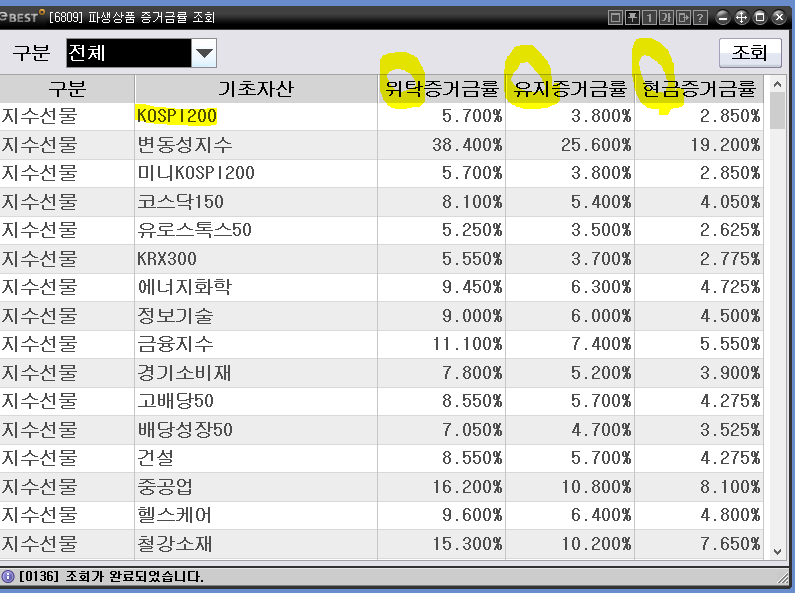
Task: Click the 19.200% cash margin value
Action: click(726, 145)
